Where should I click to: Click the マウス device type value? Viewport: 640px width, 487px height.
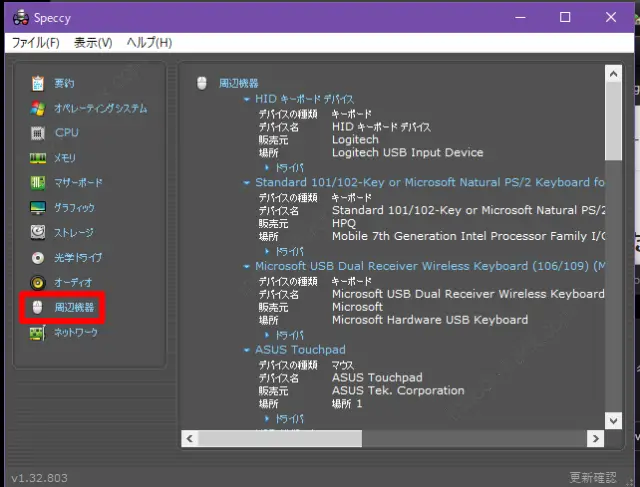click(342, 365)
